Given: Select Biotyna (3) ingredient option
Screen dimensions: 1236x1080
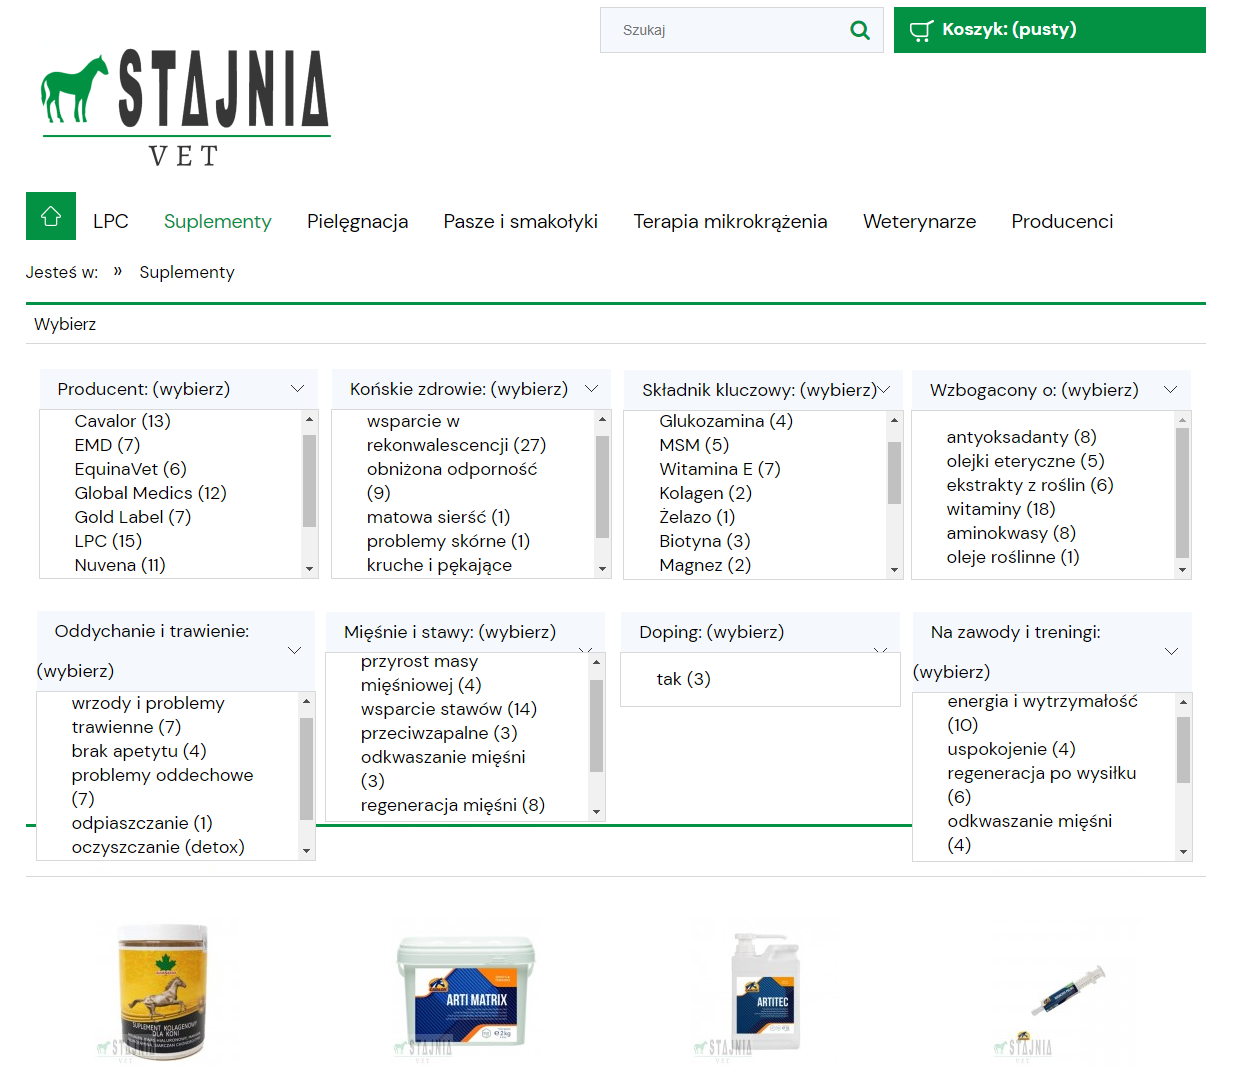Looking at the screenshot, I should [x=705, y=541].
